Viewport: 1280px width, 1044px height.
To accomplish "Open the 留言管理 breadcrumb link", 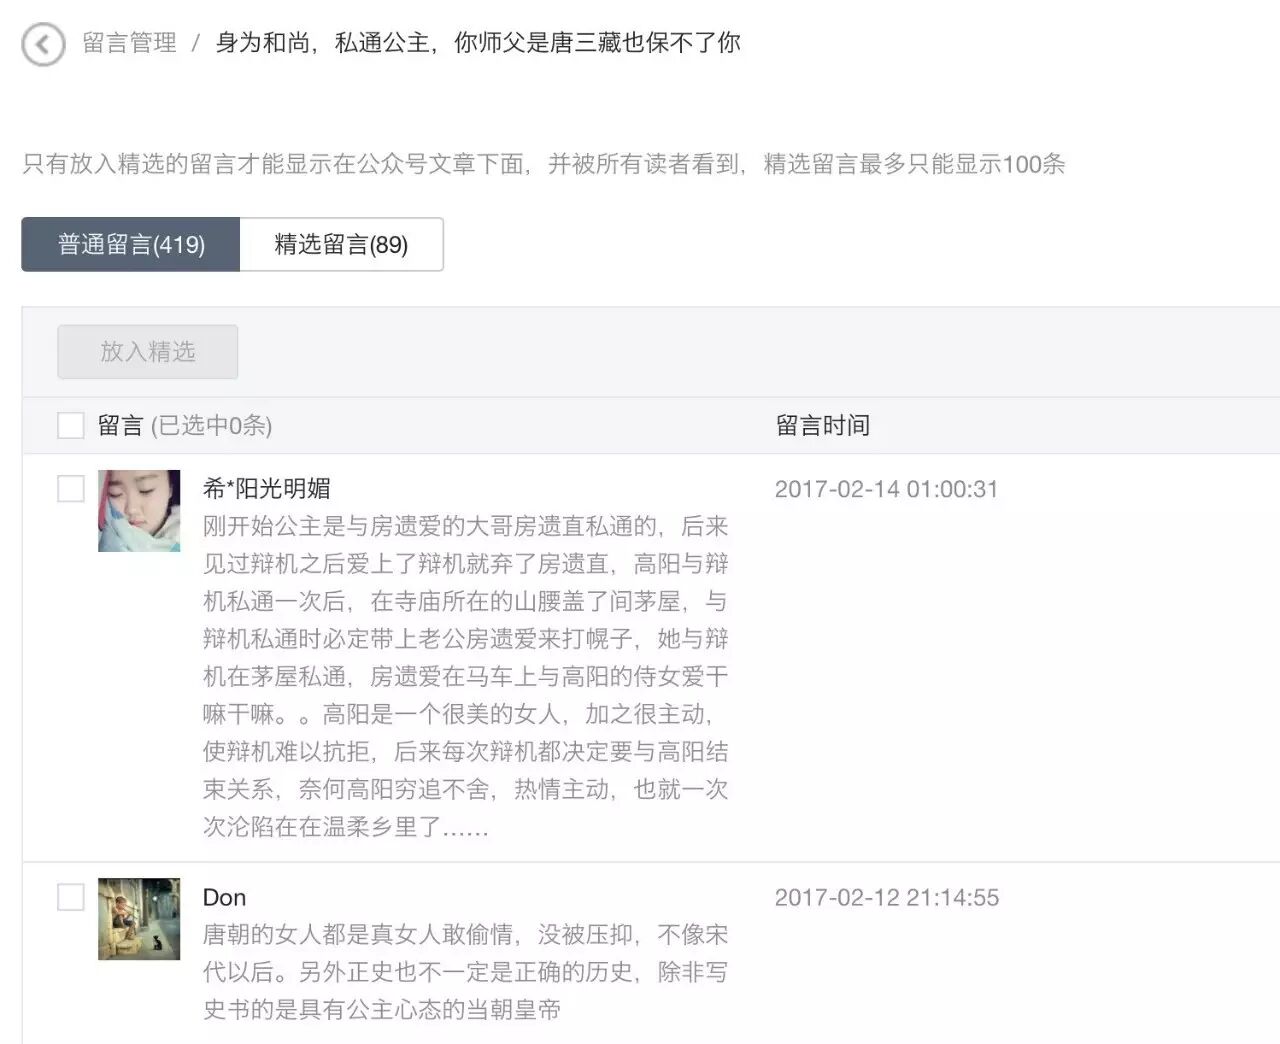I will [x=130, y=43].
